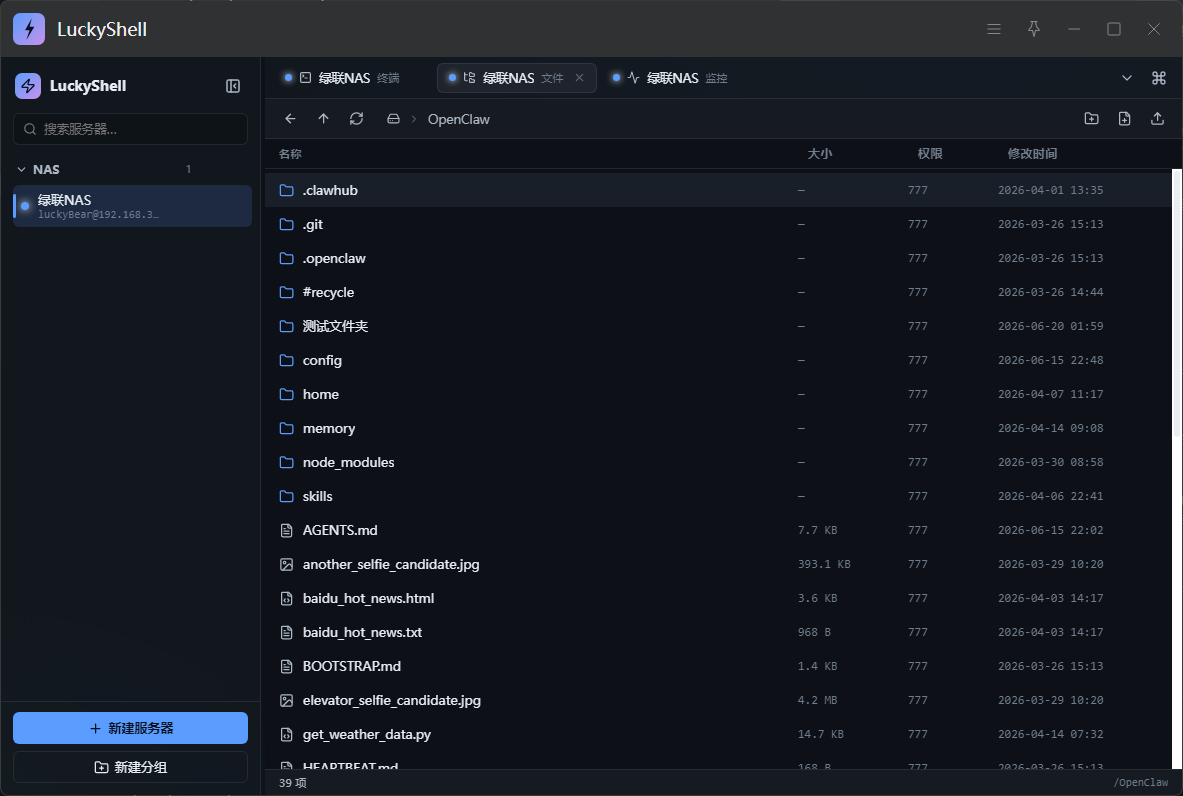Jump to root drive icon in breadcrumb

(x=393, y=118)
